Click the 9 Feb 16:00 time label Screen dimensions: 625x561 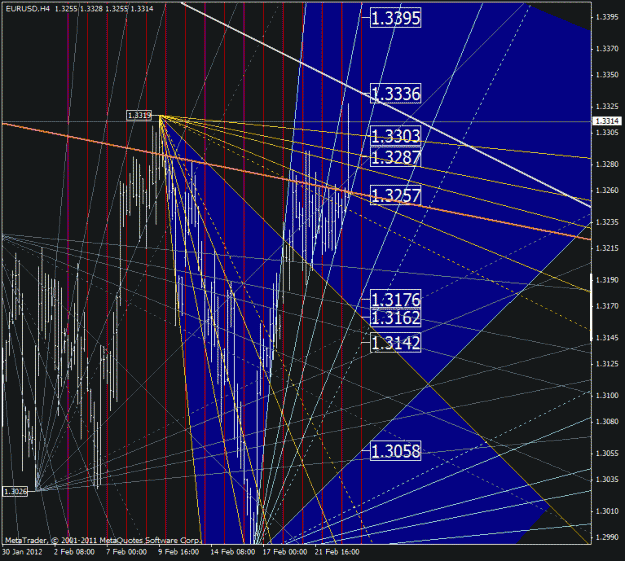[x=179, y=552]
